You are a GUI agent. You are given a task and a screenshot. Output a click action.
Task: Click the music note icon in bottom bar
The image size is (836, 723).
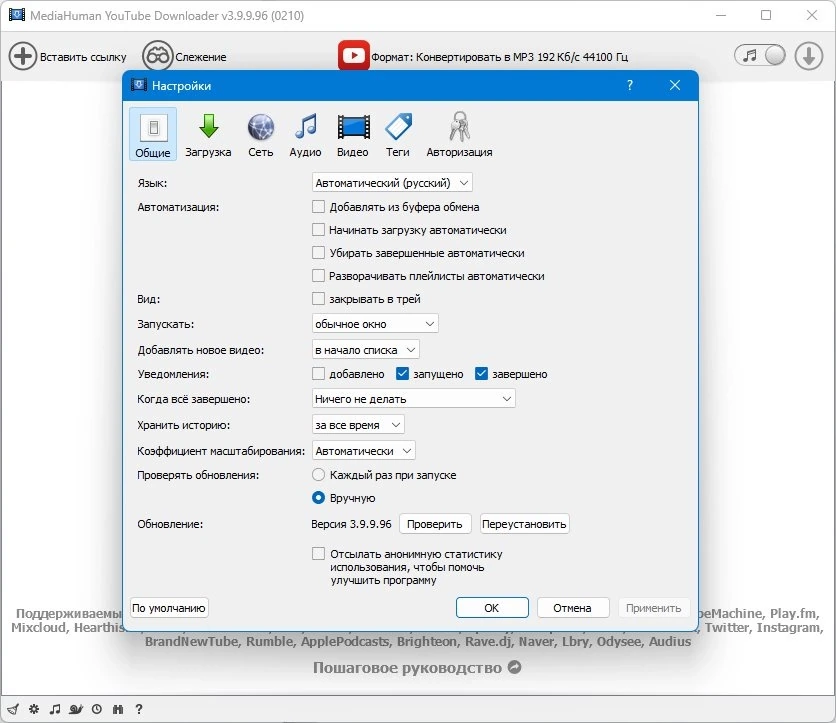(55, 709)
